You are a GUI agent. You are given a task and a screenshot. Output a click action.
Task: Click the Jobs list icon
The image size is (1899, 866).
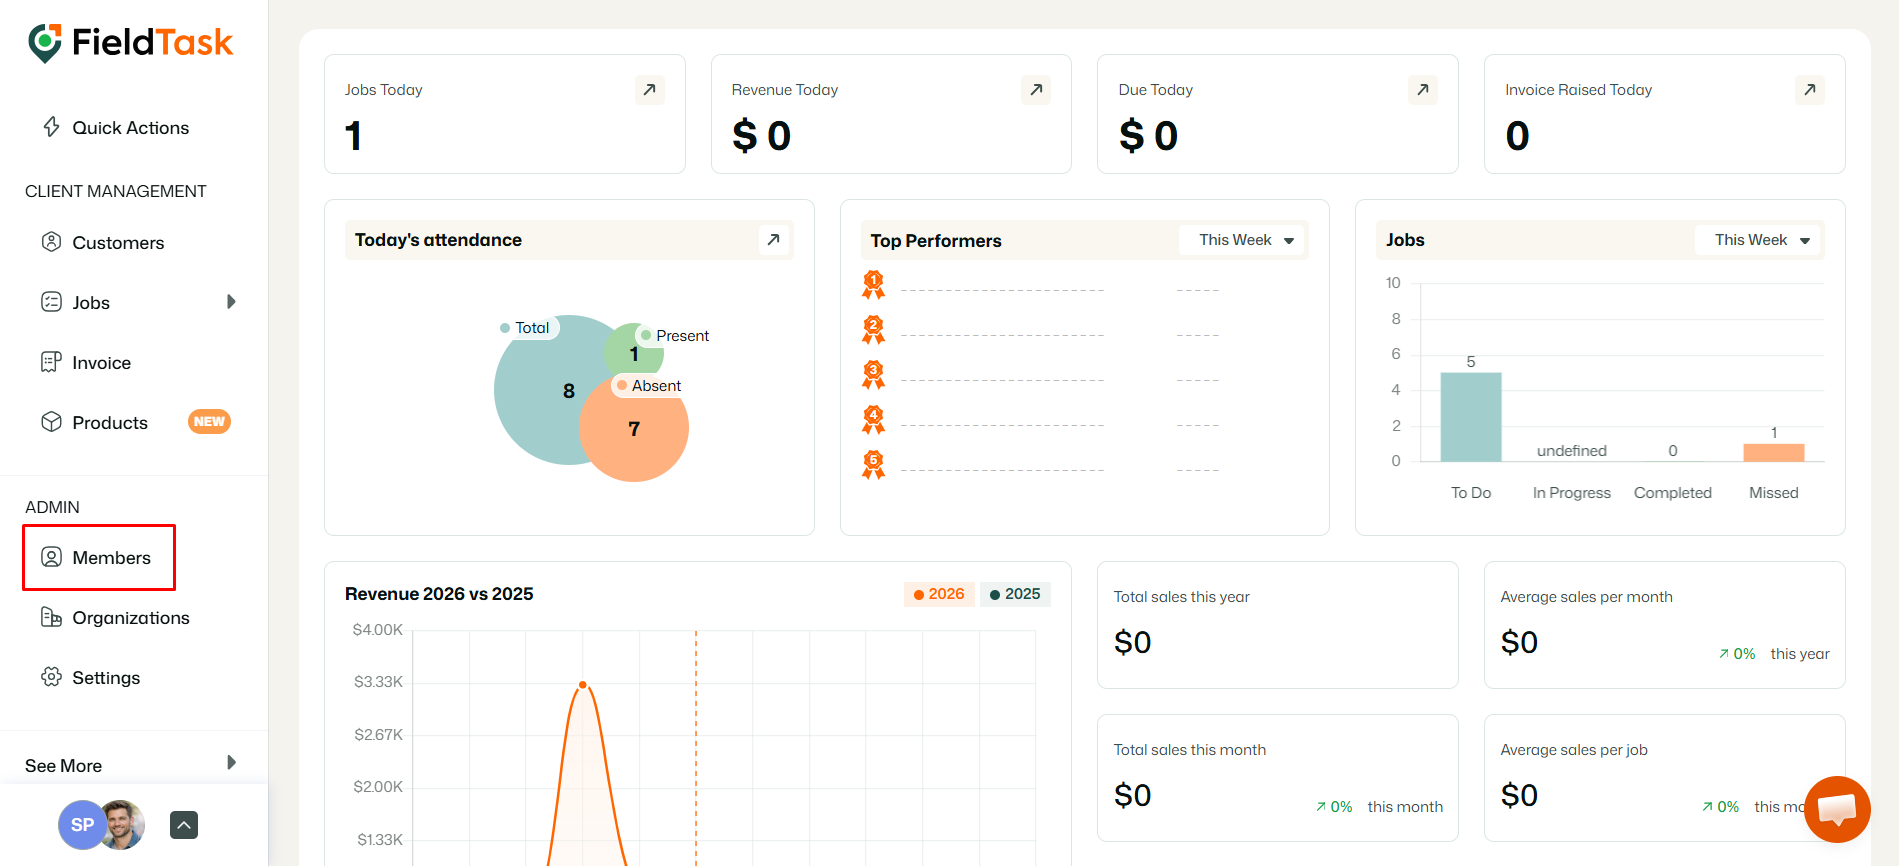tap(51, 302)
